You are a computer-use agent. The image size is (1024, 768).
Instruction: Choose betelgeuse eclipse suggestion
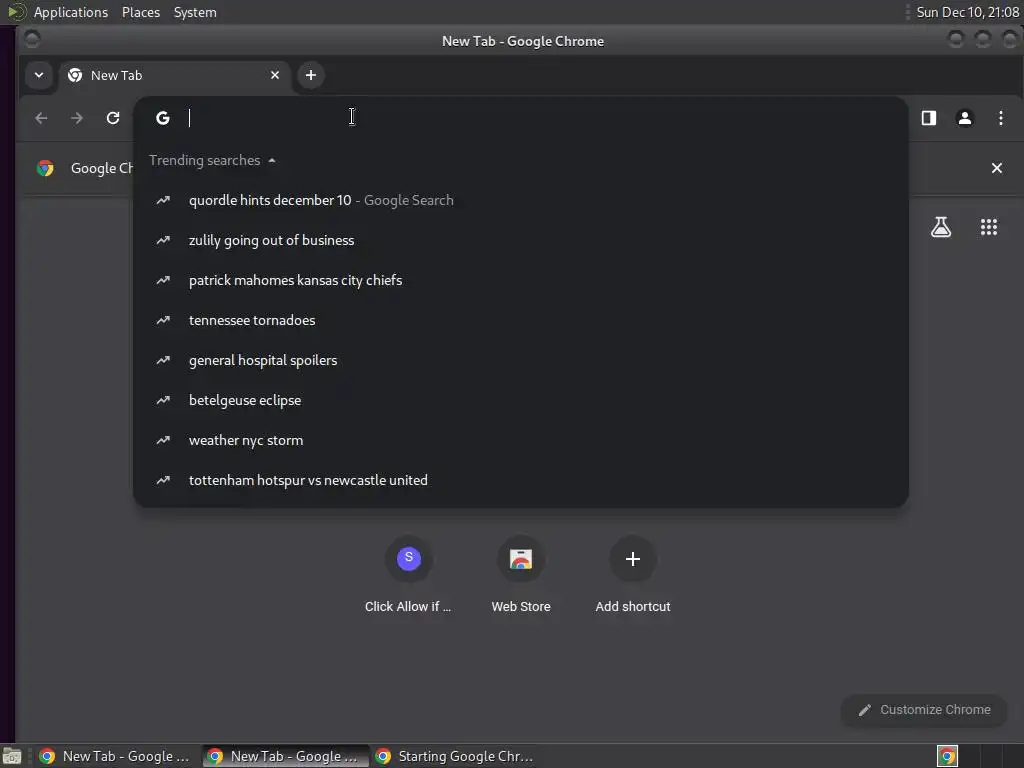(x=520, y=400)
